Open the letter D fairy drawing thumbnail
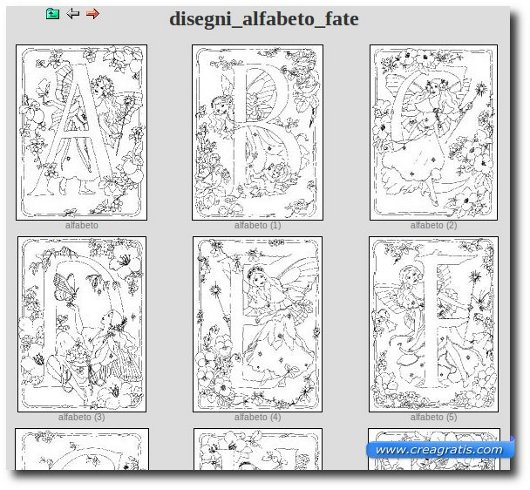The image size is (530, 490). [x=82, y=324]
